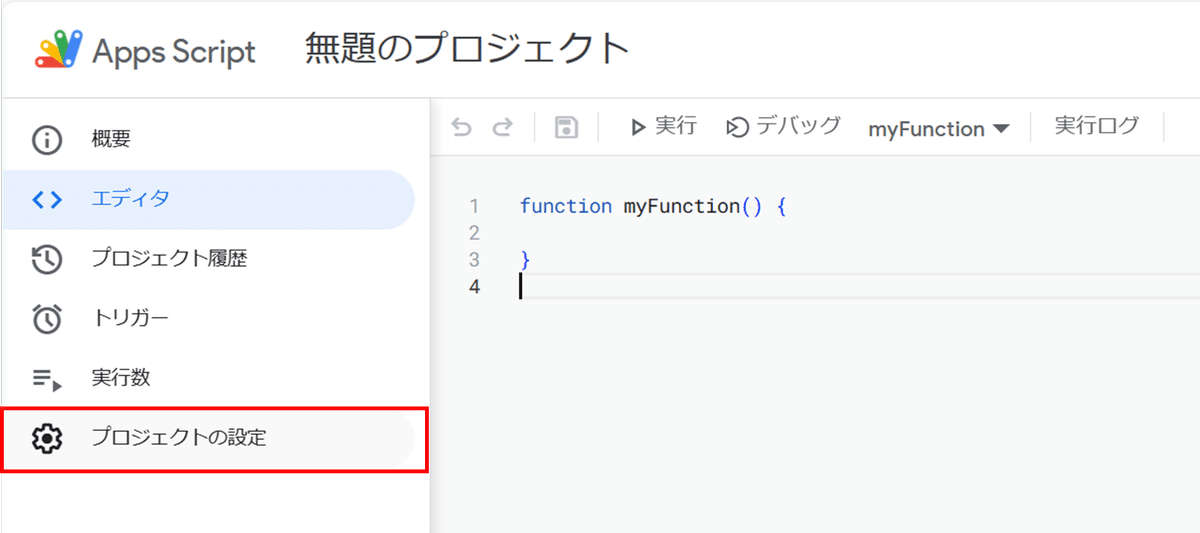Viewport: 1200px width, 533px height.
Task: Click the エディタ code brackets icon
Action: pos(47,199)
